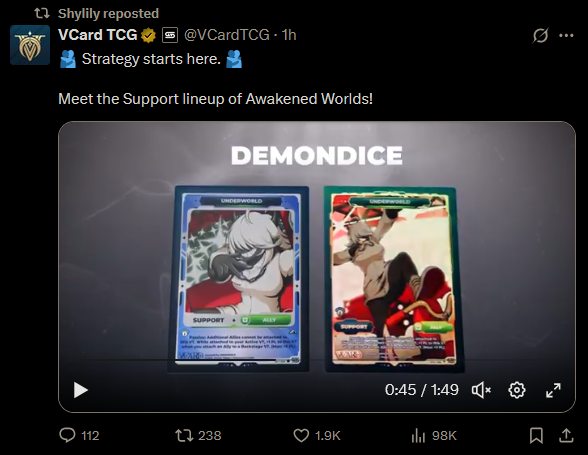This screenshot has width=588, height=455.
Task: Open the @VCardTCG handle
Action: pyautogui.click(x=227, y=35)
